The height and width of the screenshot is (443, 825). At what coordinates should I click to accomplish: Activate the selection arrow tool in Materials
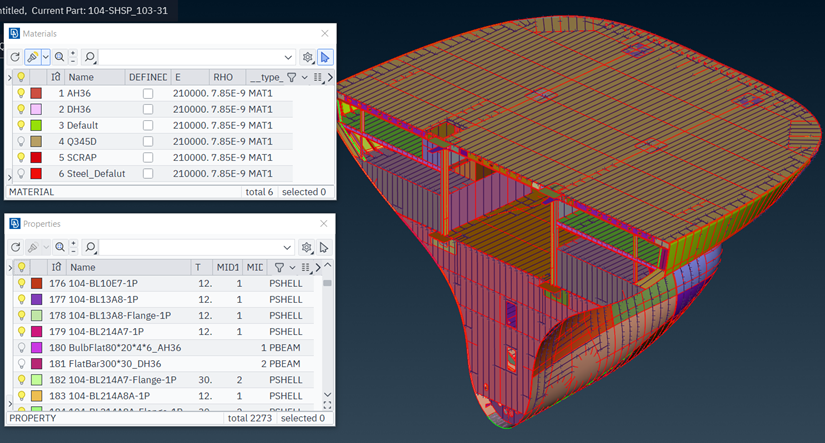325,57
